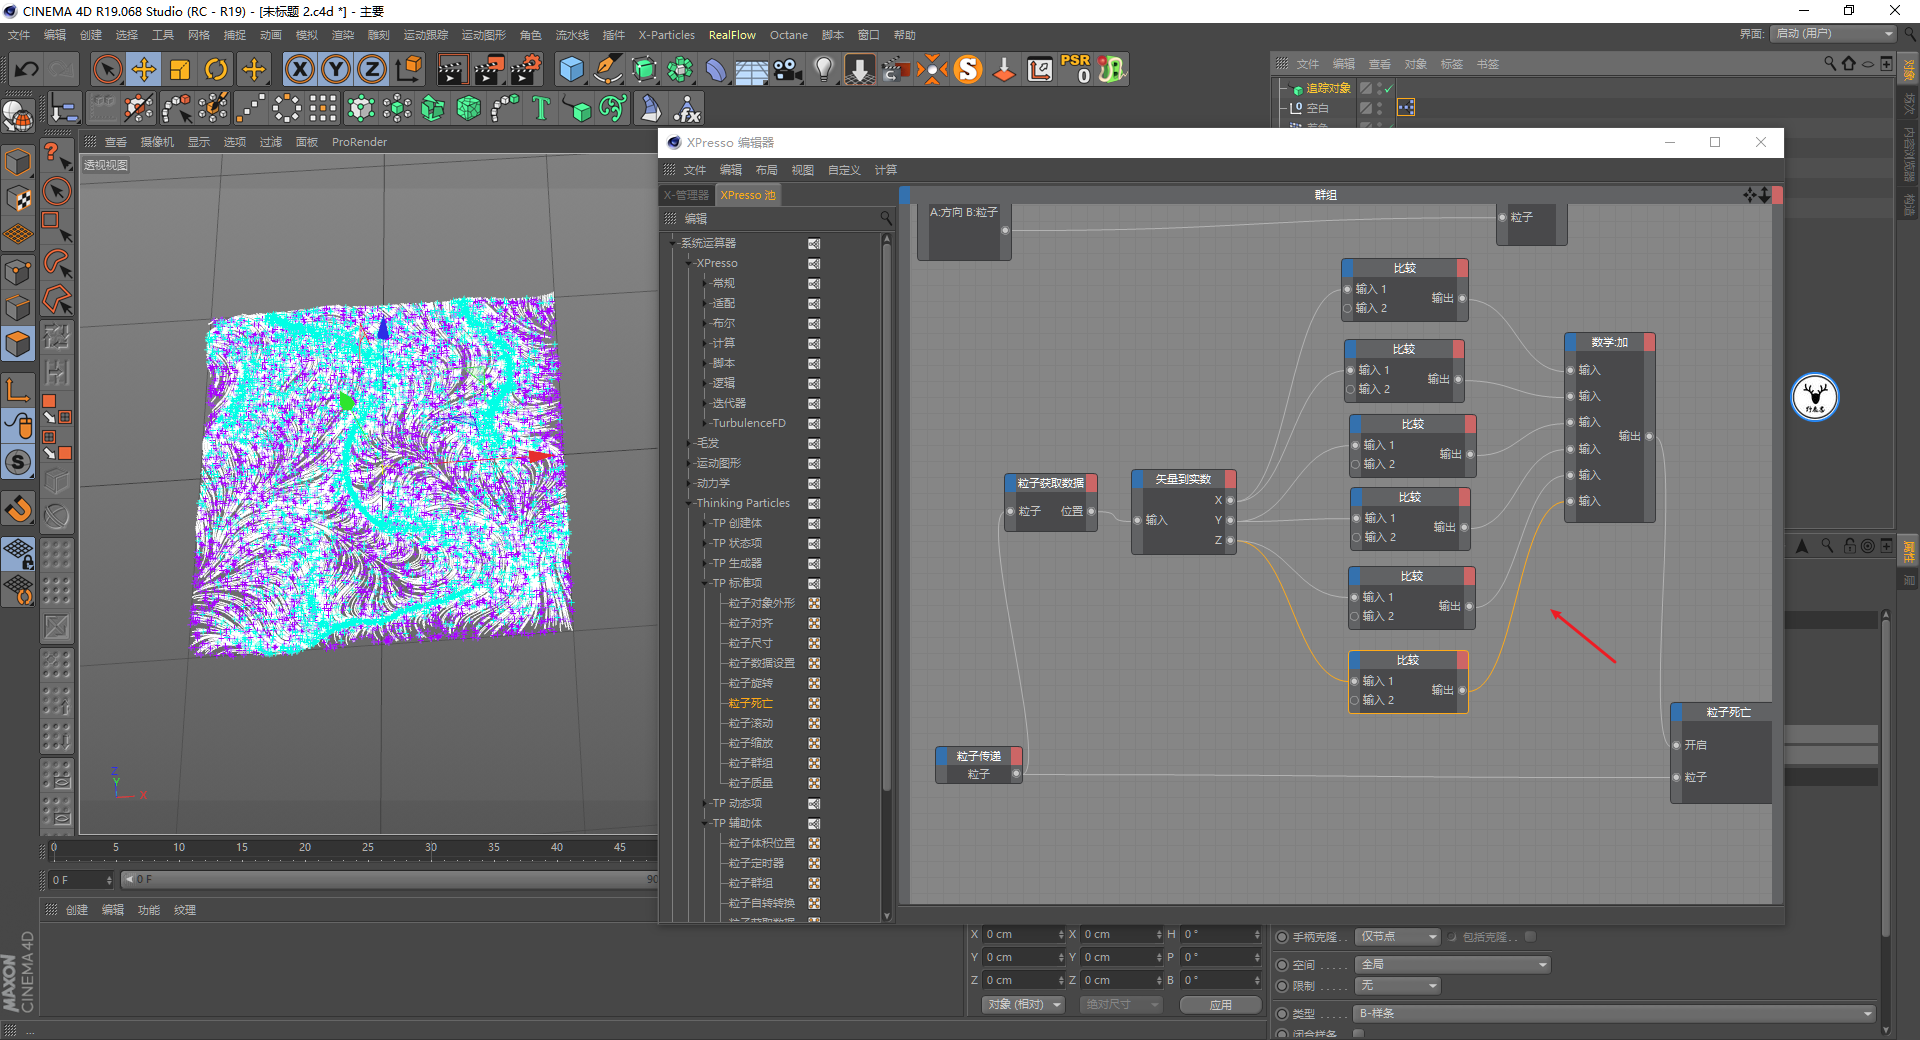Image resolution: width=1920 pixels, height=1040 pixels.
Task: Open the RealFlow menu
Action: point(732,35)
